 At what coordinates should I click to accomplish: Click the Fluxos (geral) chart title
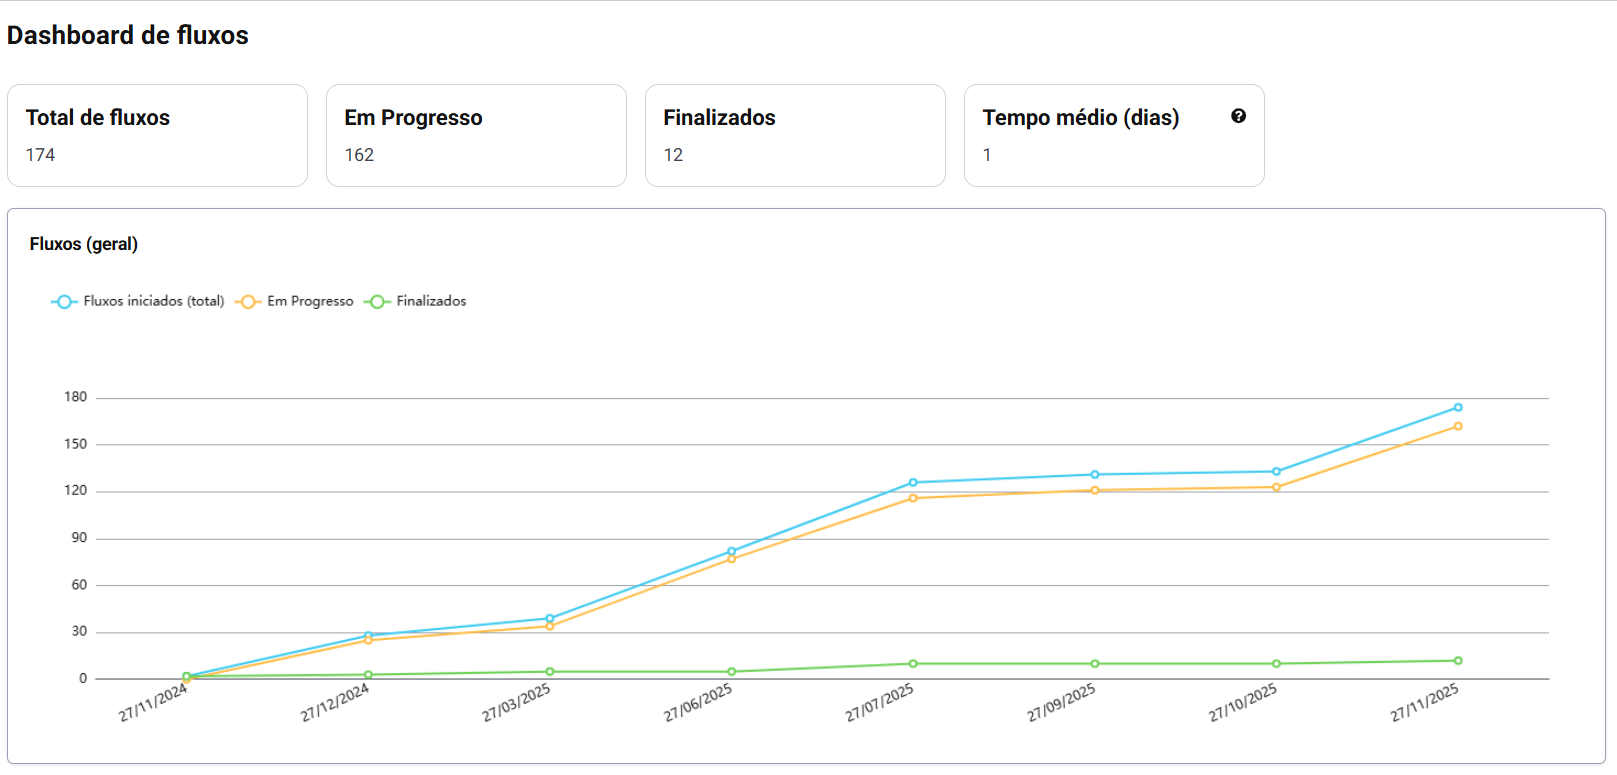[84, 244]
